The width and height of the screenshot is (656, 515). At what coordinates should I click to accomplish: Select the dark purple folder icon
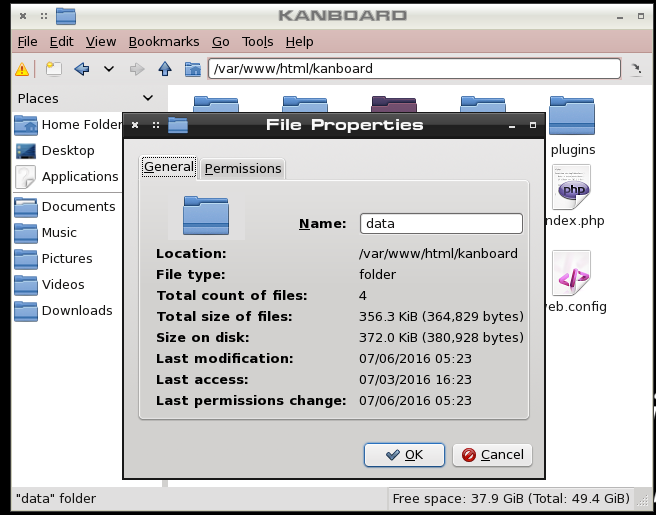(x=394, y=104)
